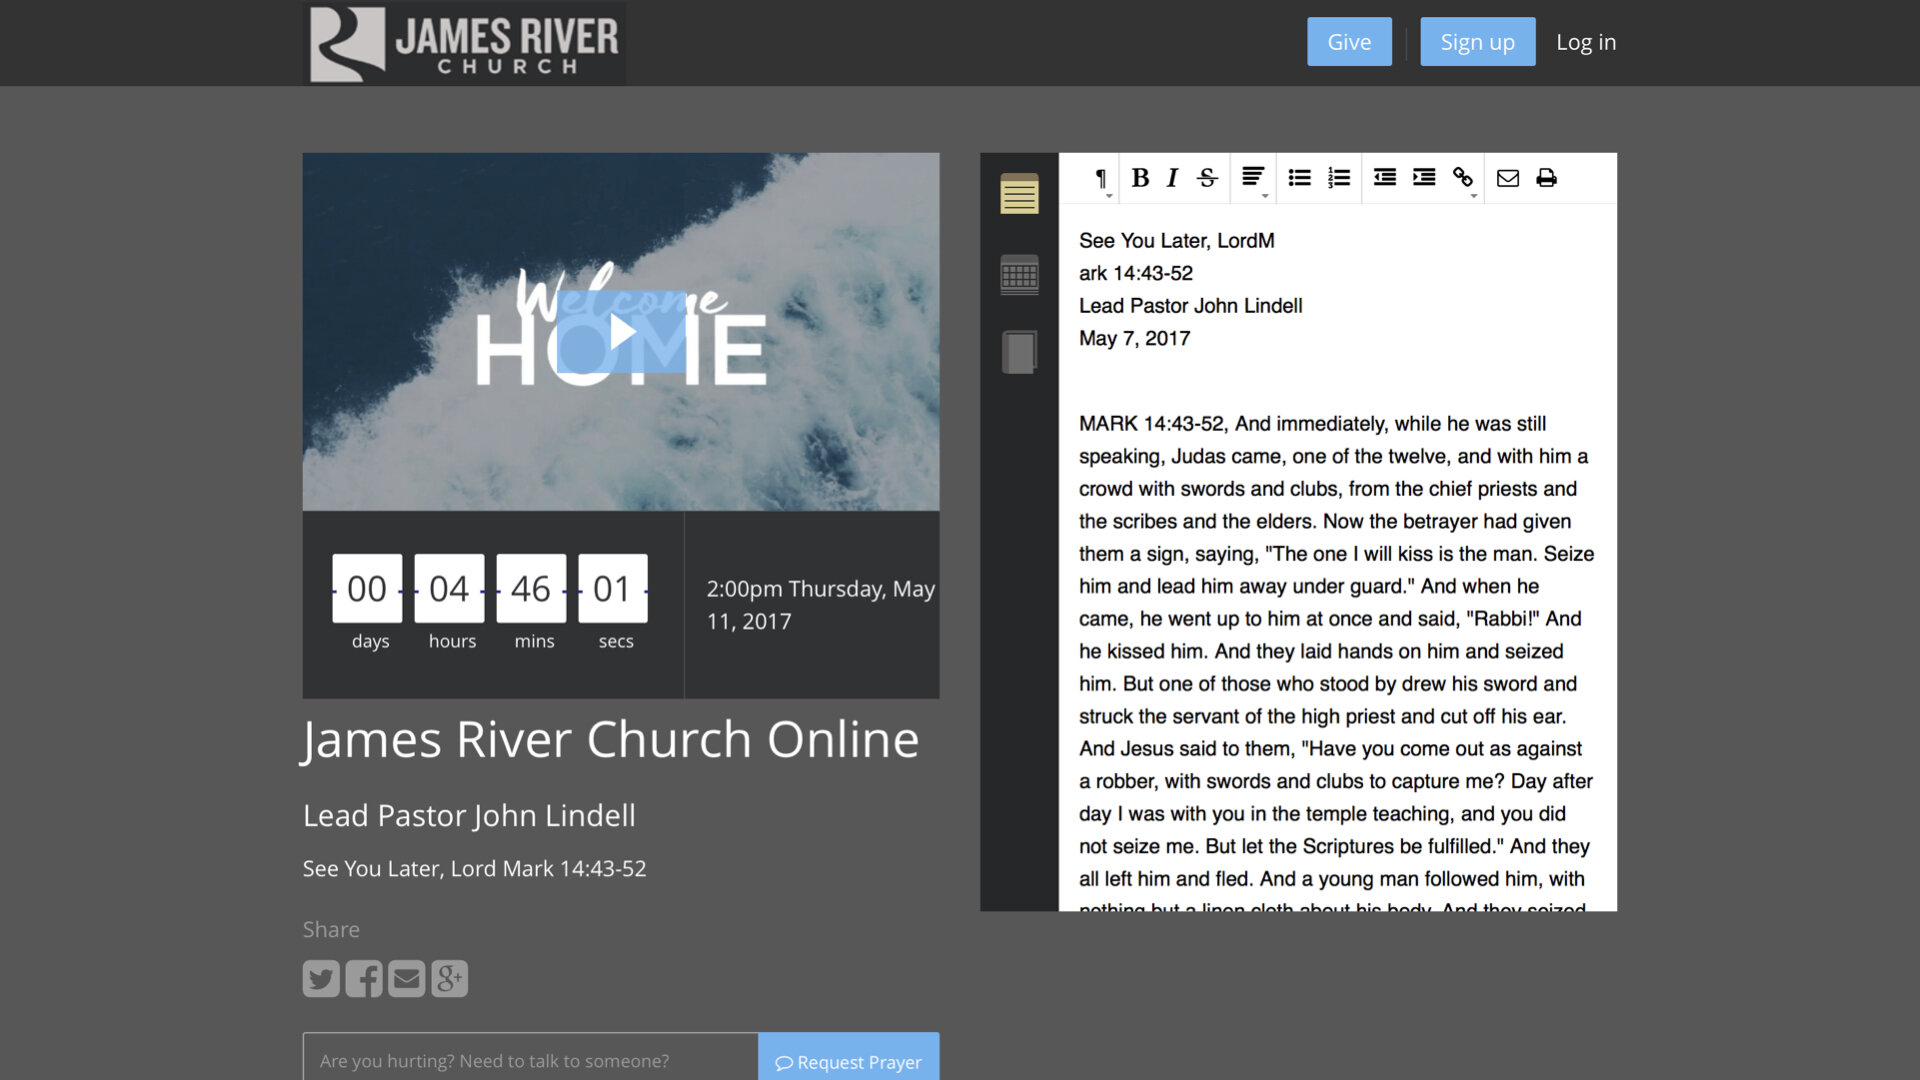Open the Log in link

click(1586, 42)
